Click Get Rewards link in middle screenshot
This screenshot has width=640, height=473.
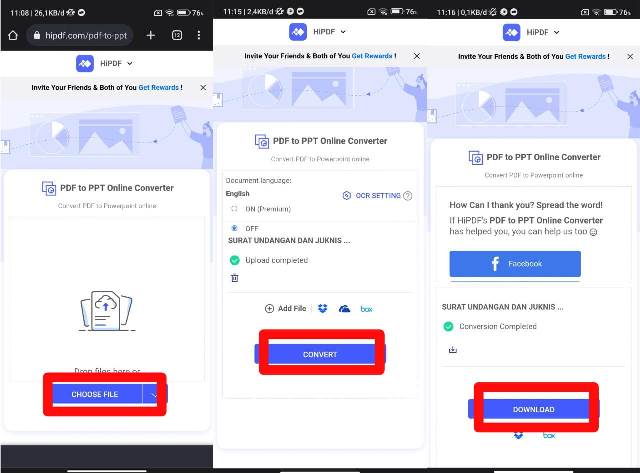(372, 56)
